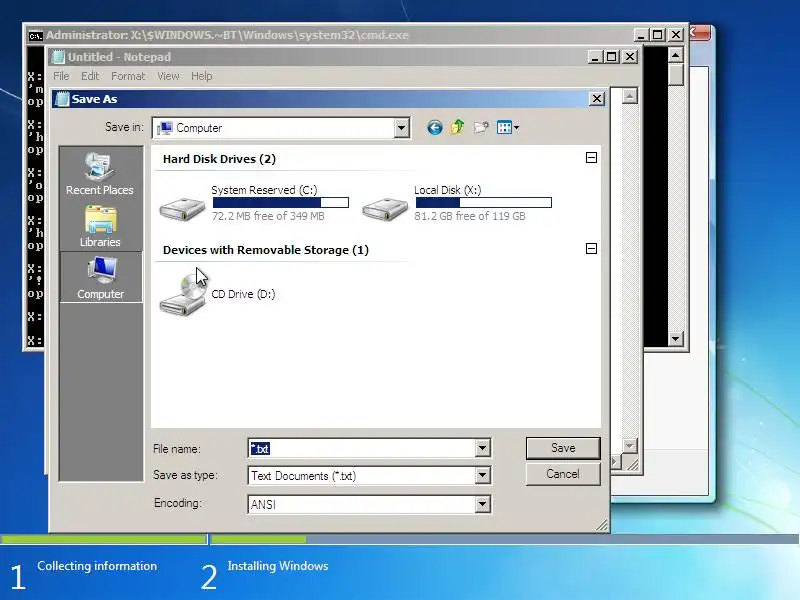Click the cmd.exe window system icon
800x600 pixels.
(35, 35)
